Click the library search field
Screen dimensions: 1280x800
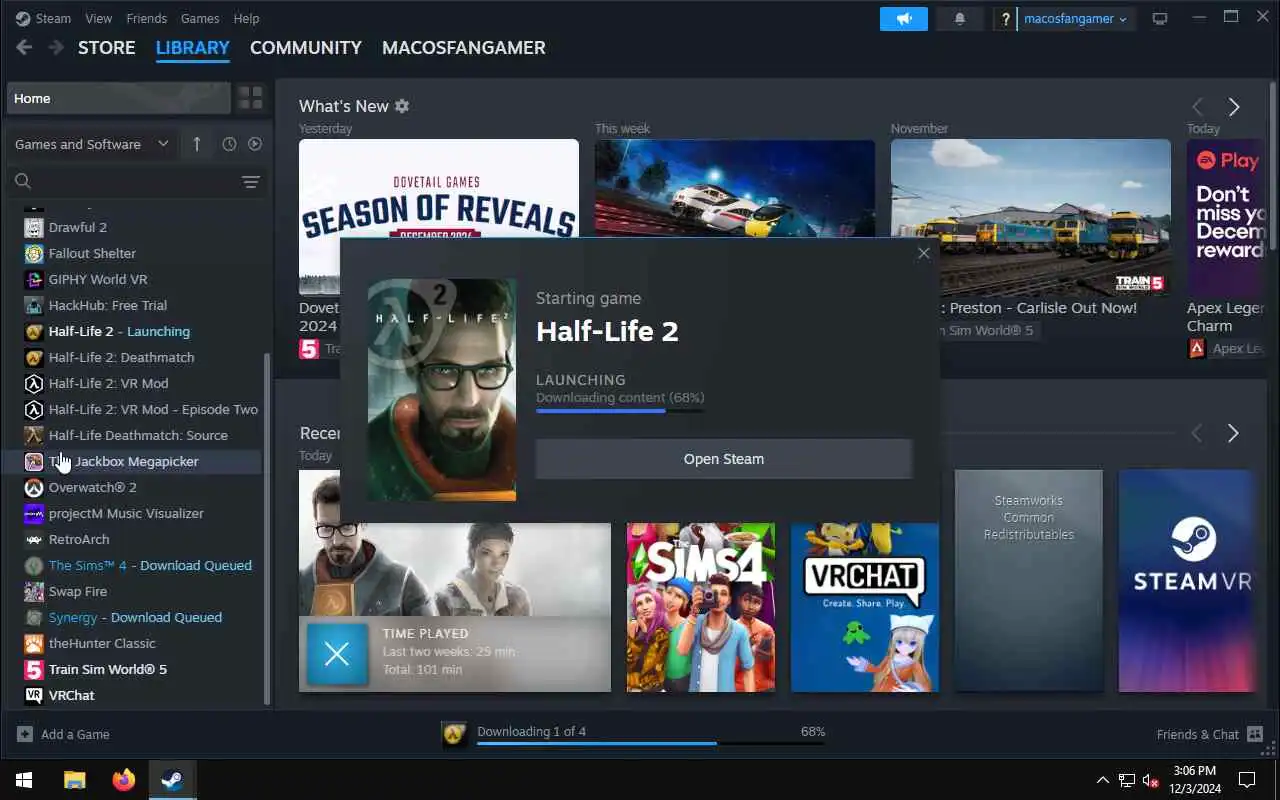tap(136, 181)
